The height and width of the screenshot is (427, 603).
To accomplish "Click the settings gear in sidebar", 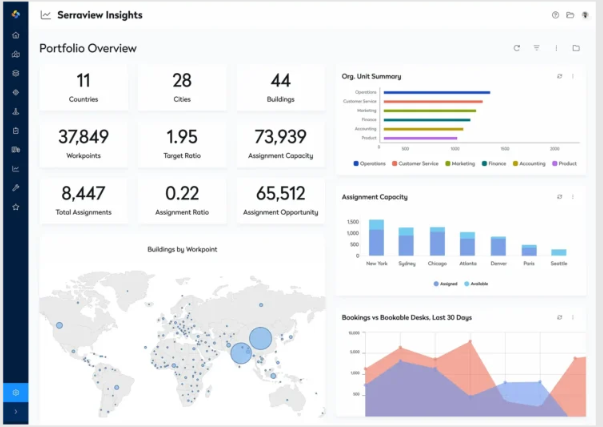I will pyautogui.click(x=16, y=393).
